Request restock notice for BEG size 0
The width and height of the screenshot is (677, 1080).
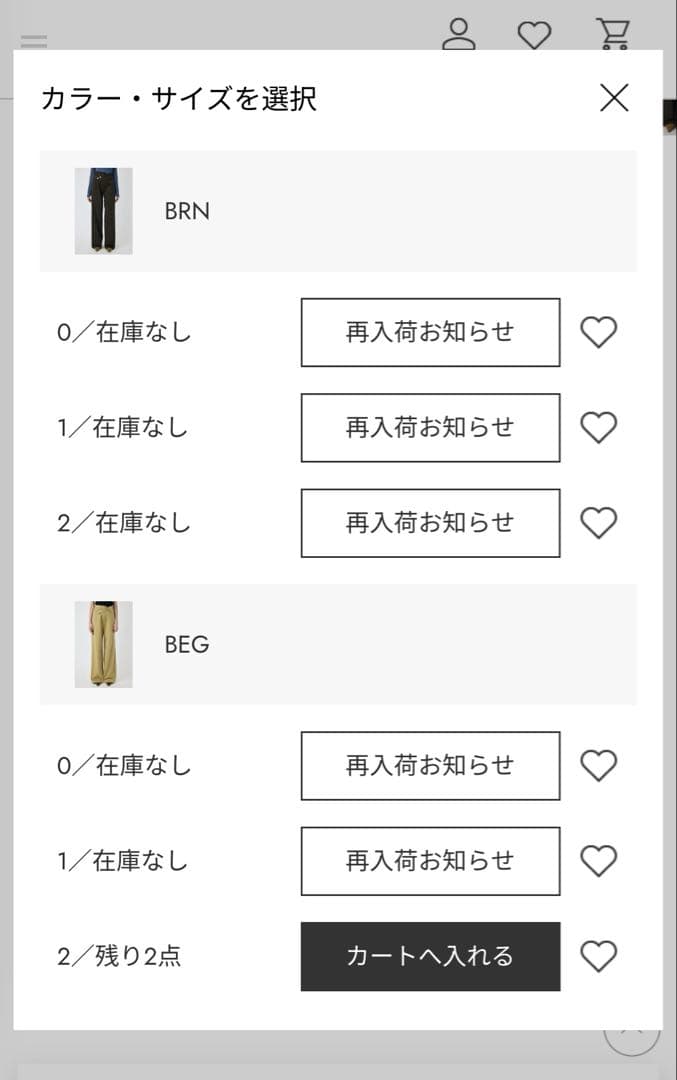430,766
